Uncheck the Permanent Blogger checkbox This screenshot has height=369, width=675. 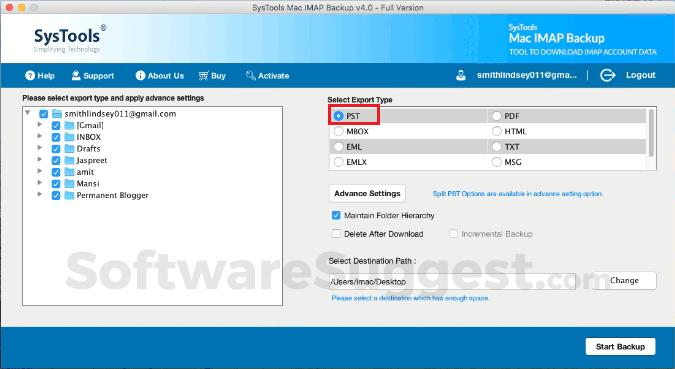point(56,195)
